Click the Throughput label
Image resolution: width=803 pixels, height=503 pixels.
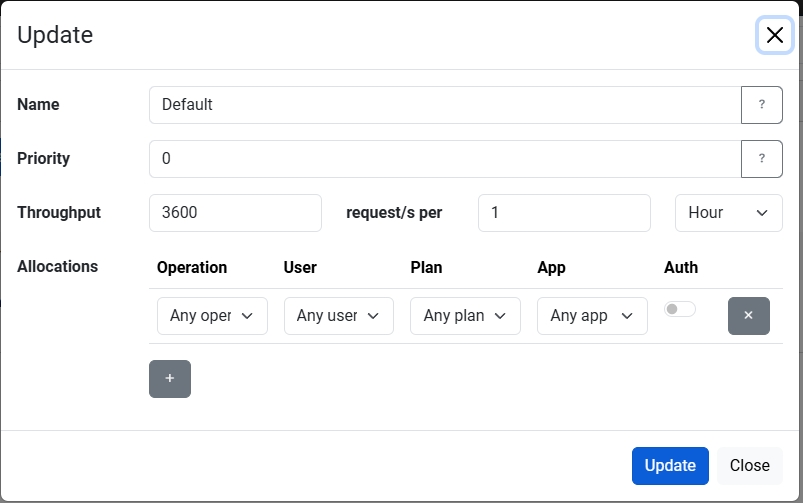(59, 213)
